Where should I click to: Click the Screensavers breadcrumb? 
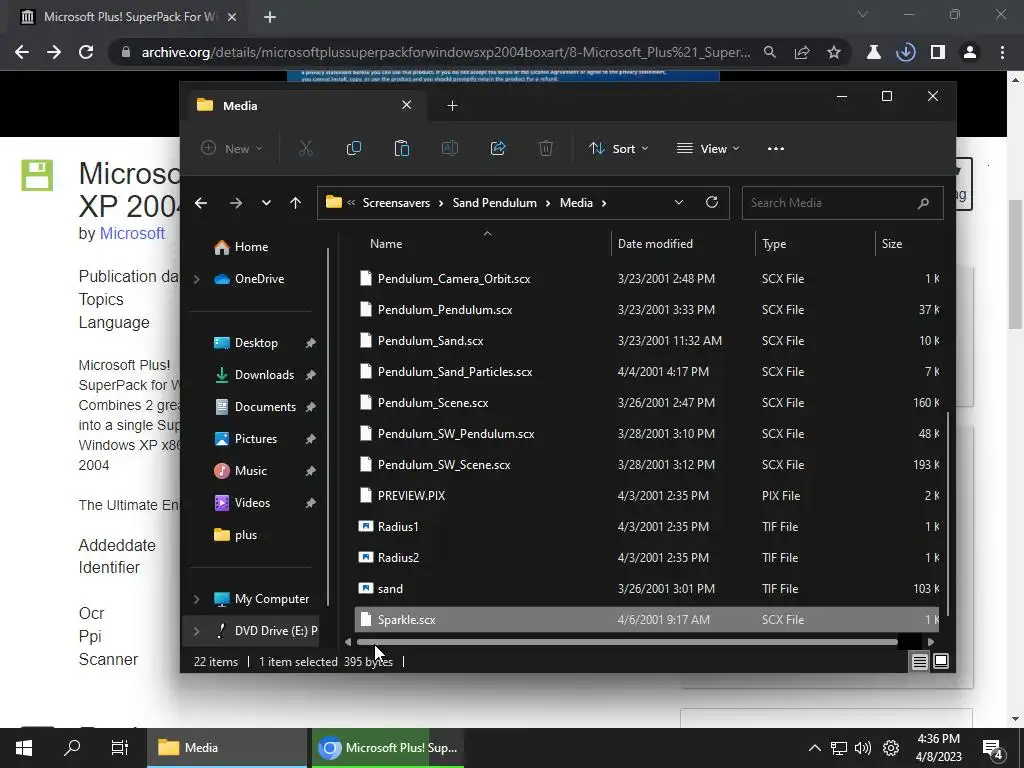click(x=396, y=203)
